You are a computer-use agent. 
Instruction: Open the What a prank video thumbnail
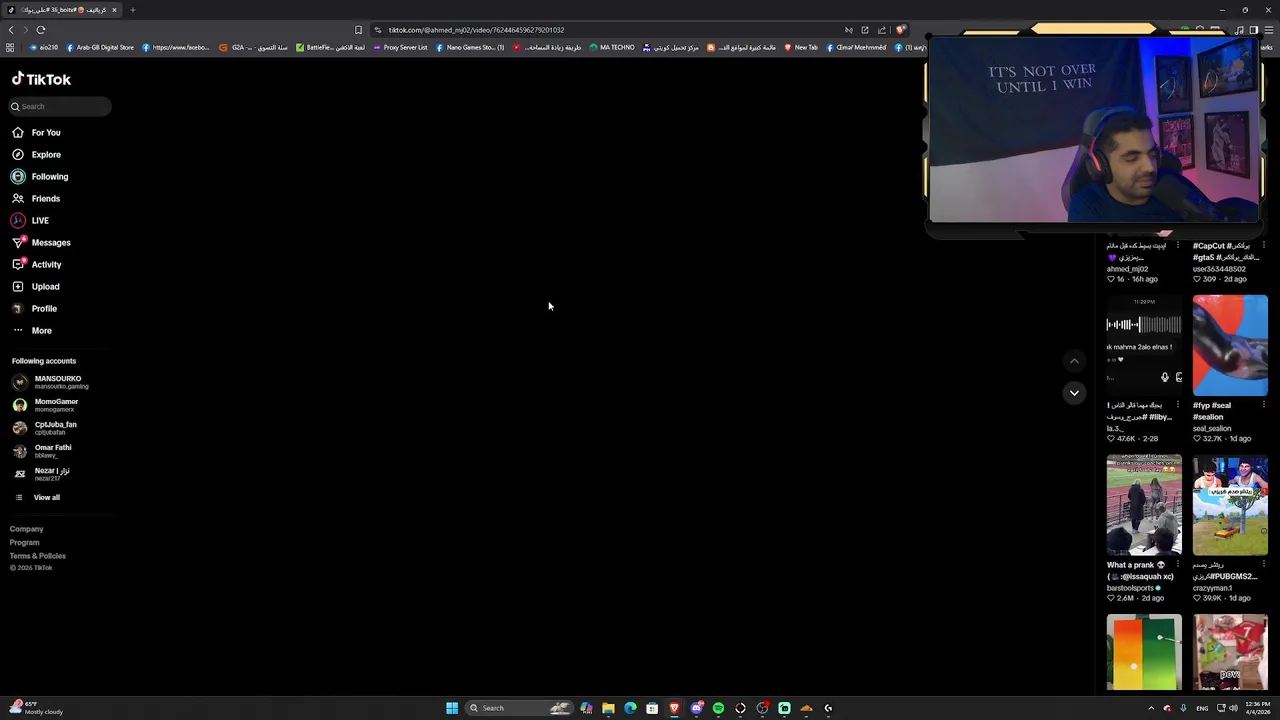click(1144, 505)
